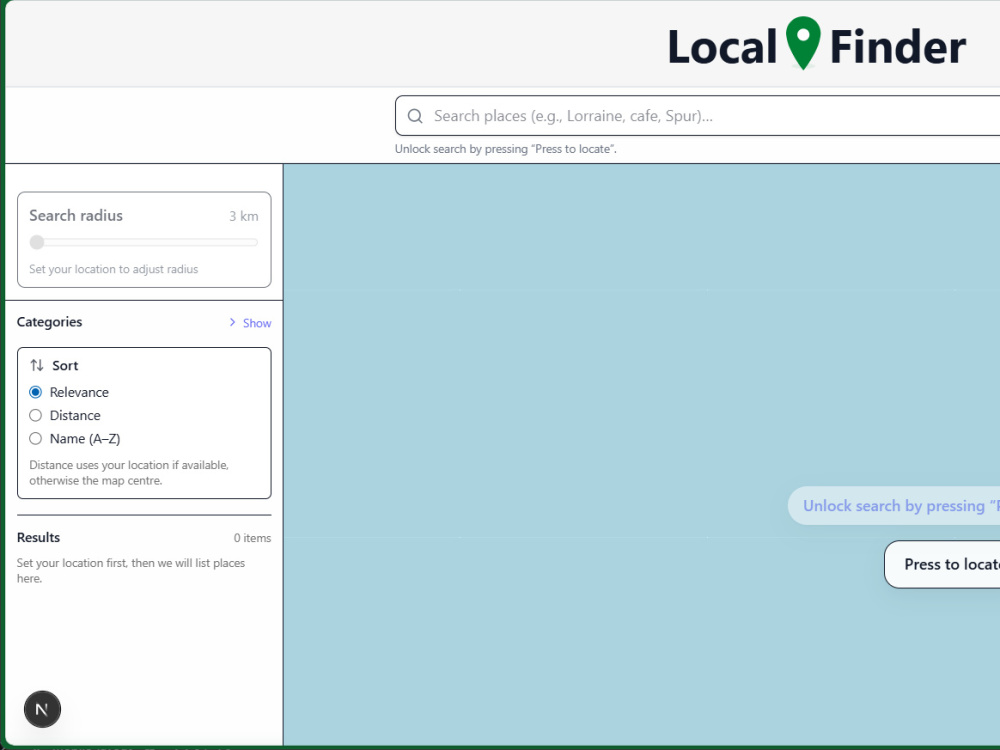This screenshot has width=1000, height=750.
Task: Click 'Set your location first' results message
Action: coord(131,571)
